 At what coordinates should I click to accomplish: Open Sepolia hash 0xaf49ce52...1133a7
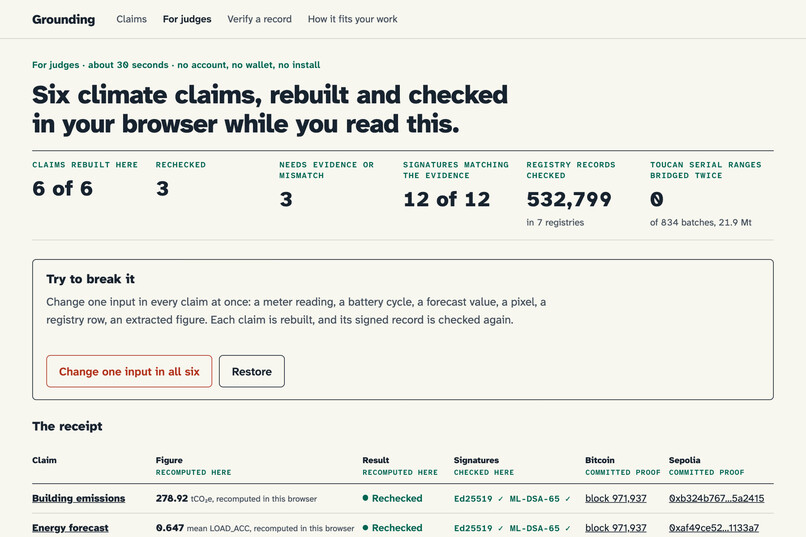(714, 528)
